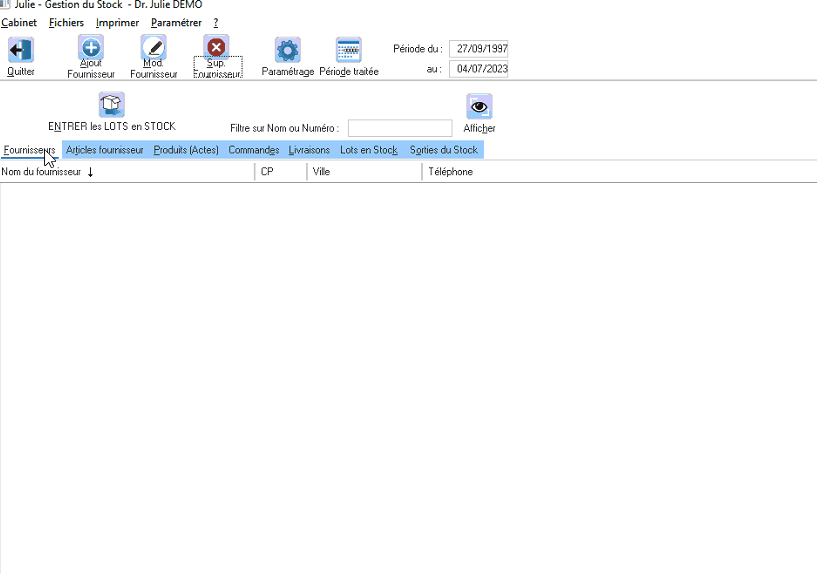
Task: Open the Imprimer menu
Action: (117, 22)
